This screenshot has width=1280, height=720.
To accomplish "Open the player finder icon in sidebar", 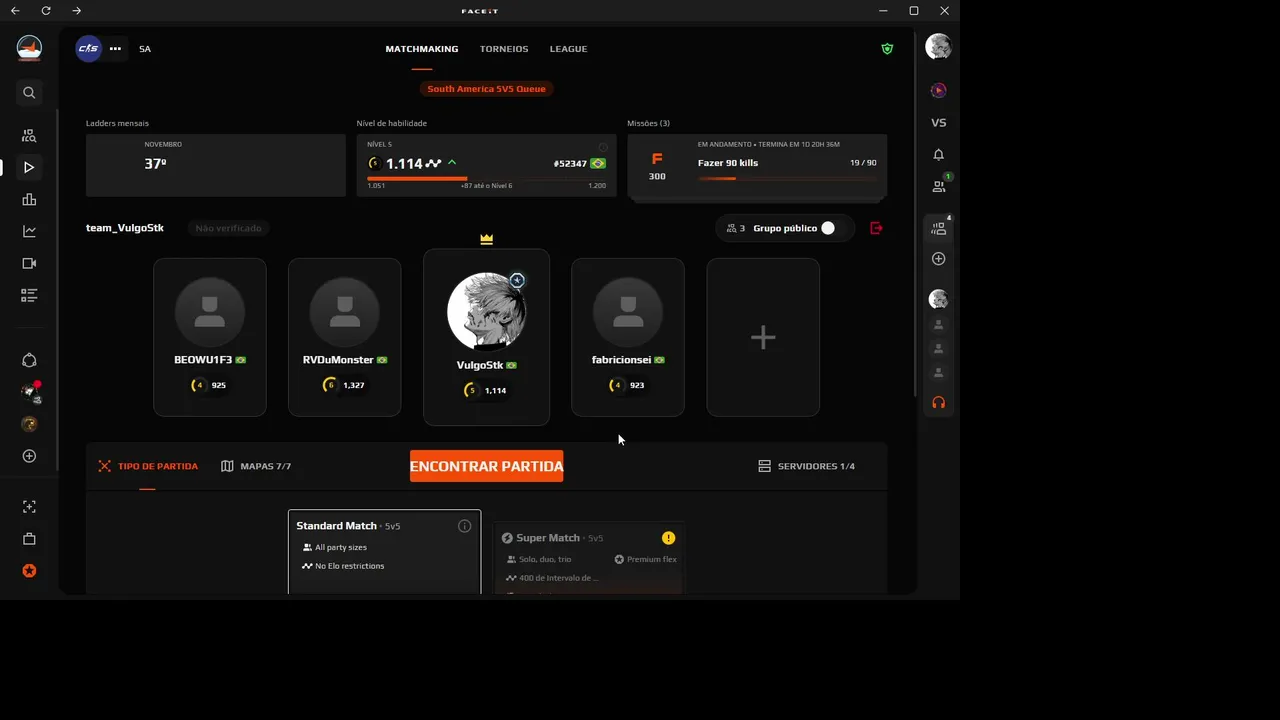I will [x=29, y=136].
